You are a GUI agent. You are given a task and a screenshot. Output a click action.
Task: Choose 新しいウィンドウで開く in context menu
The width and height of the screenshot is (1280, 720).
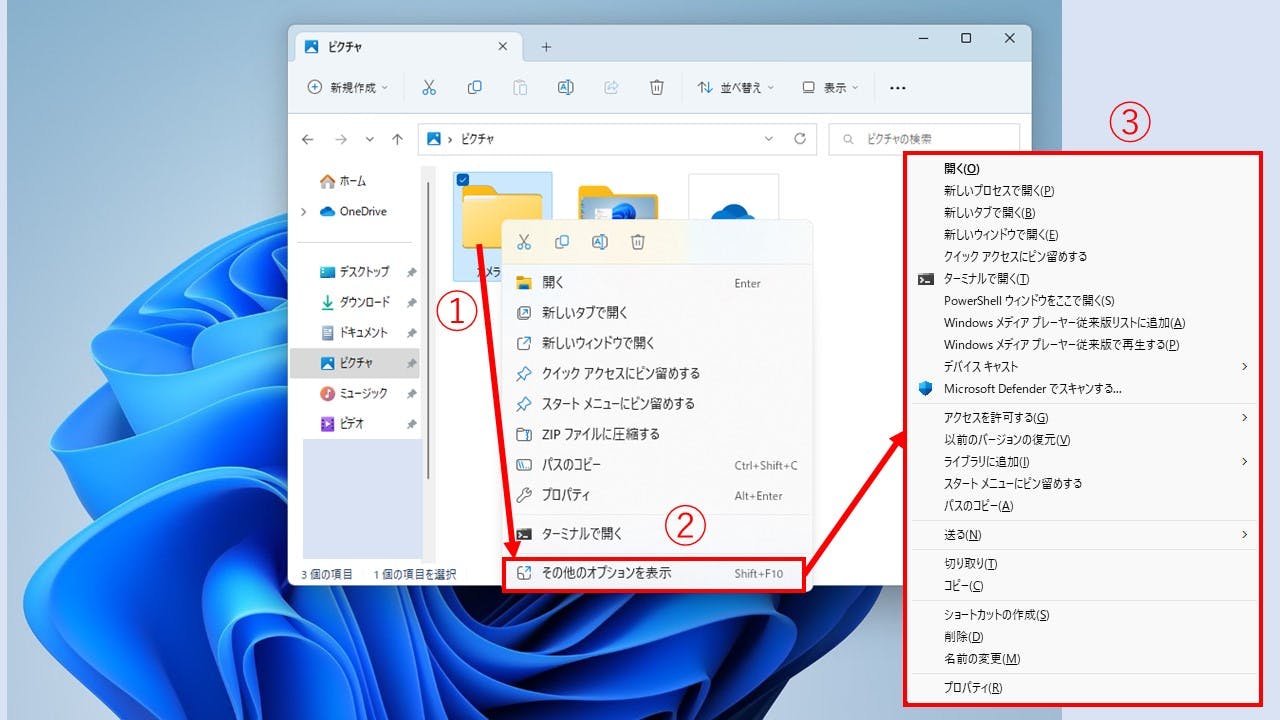[656, 343]
